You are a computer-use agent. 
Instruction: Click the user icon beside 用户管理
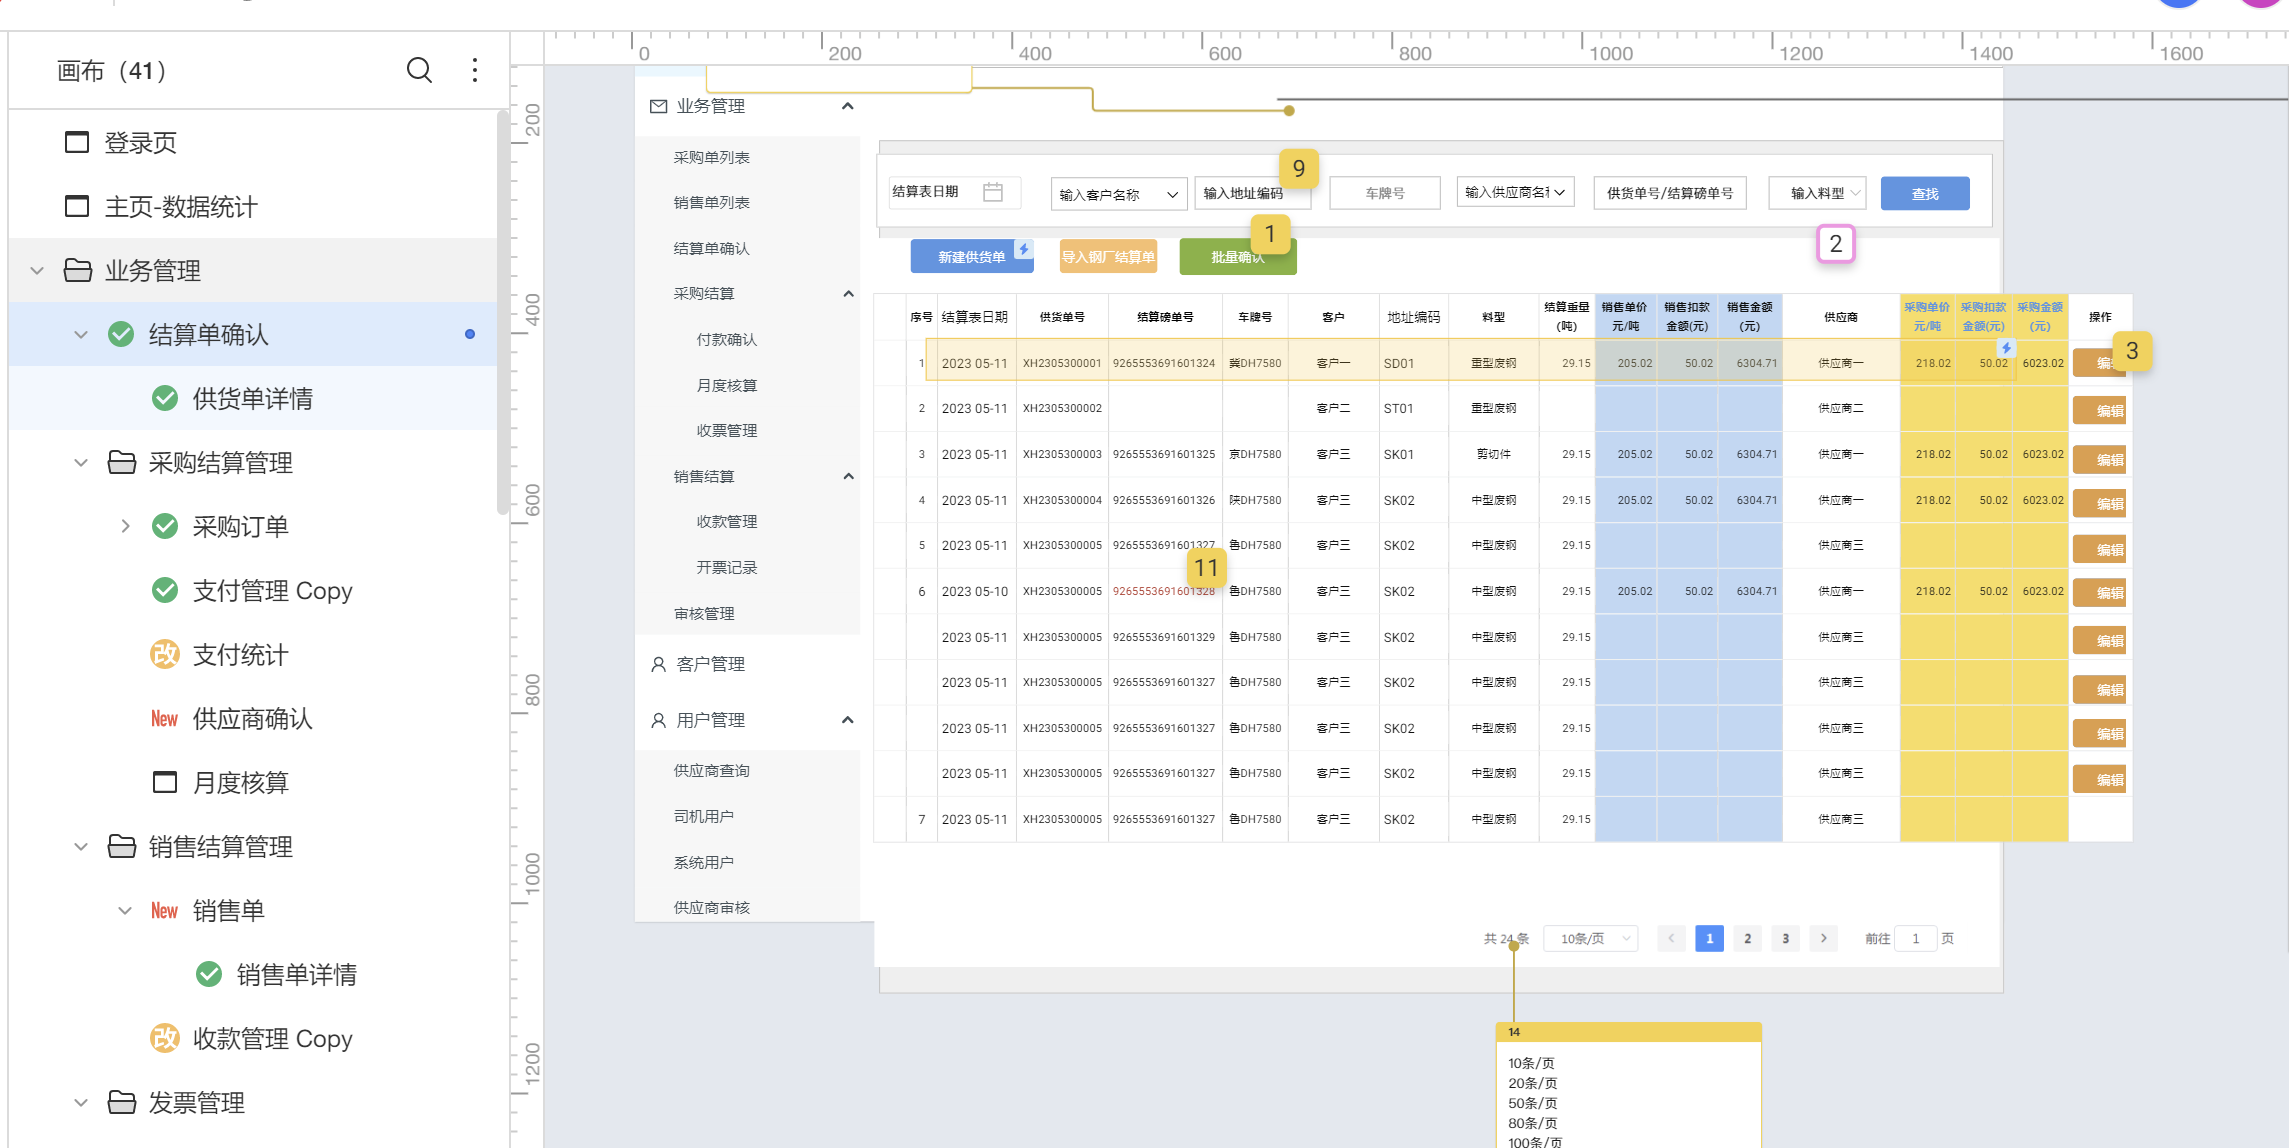[658, 720]
